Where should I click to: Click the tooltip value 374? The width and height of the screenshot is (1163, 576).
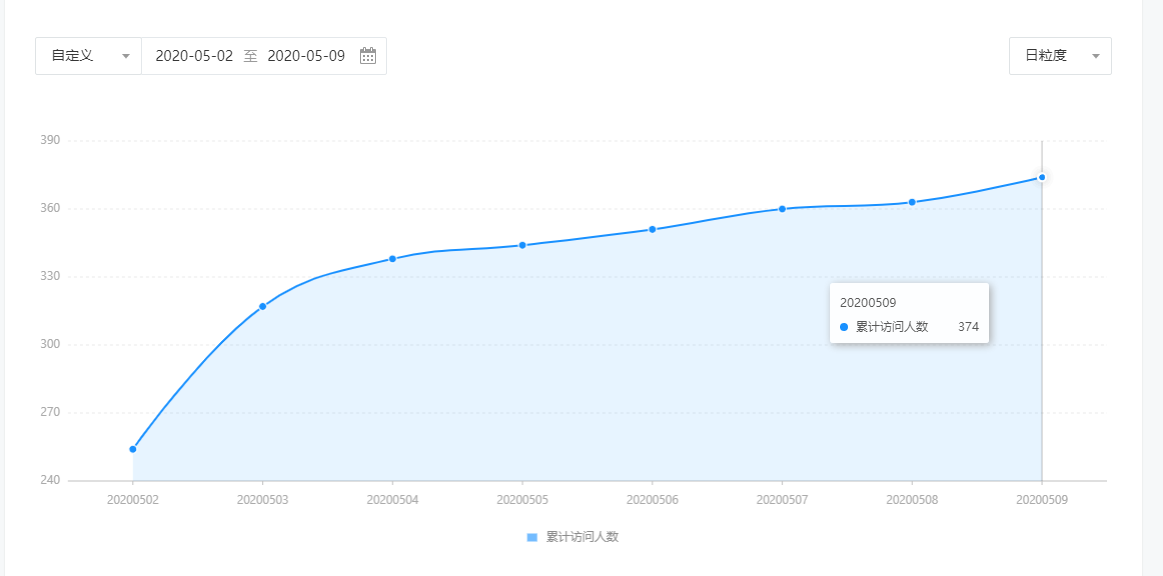point(969,327)
